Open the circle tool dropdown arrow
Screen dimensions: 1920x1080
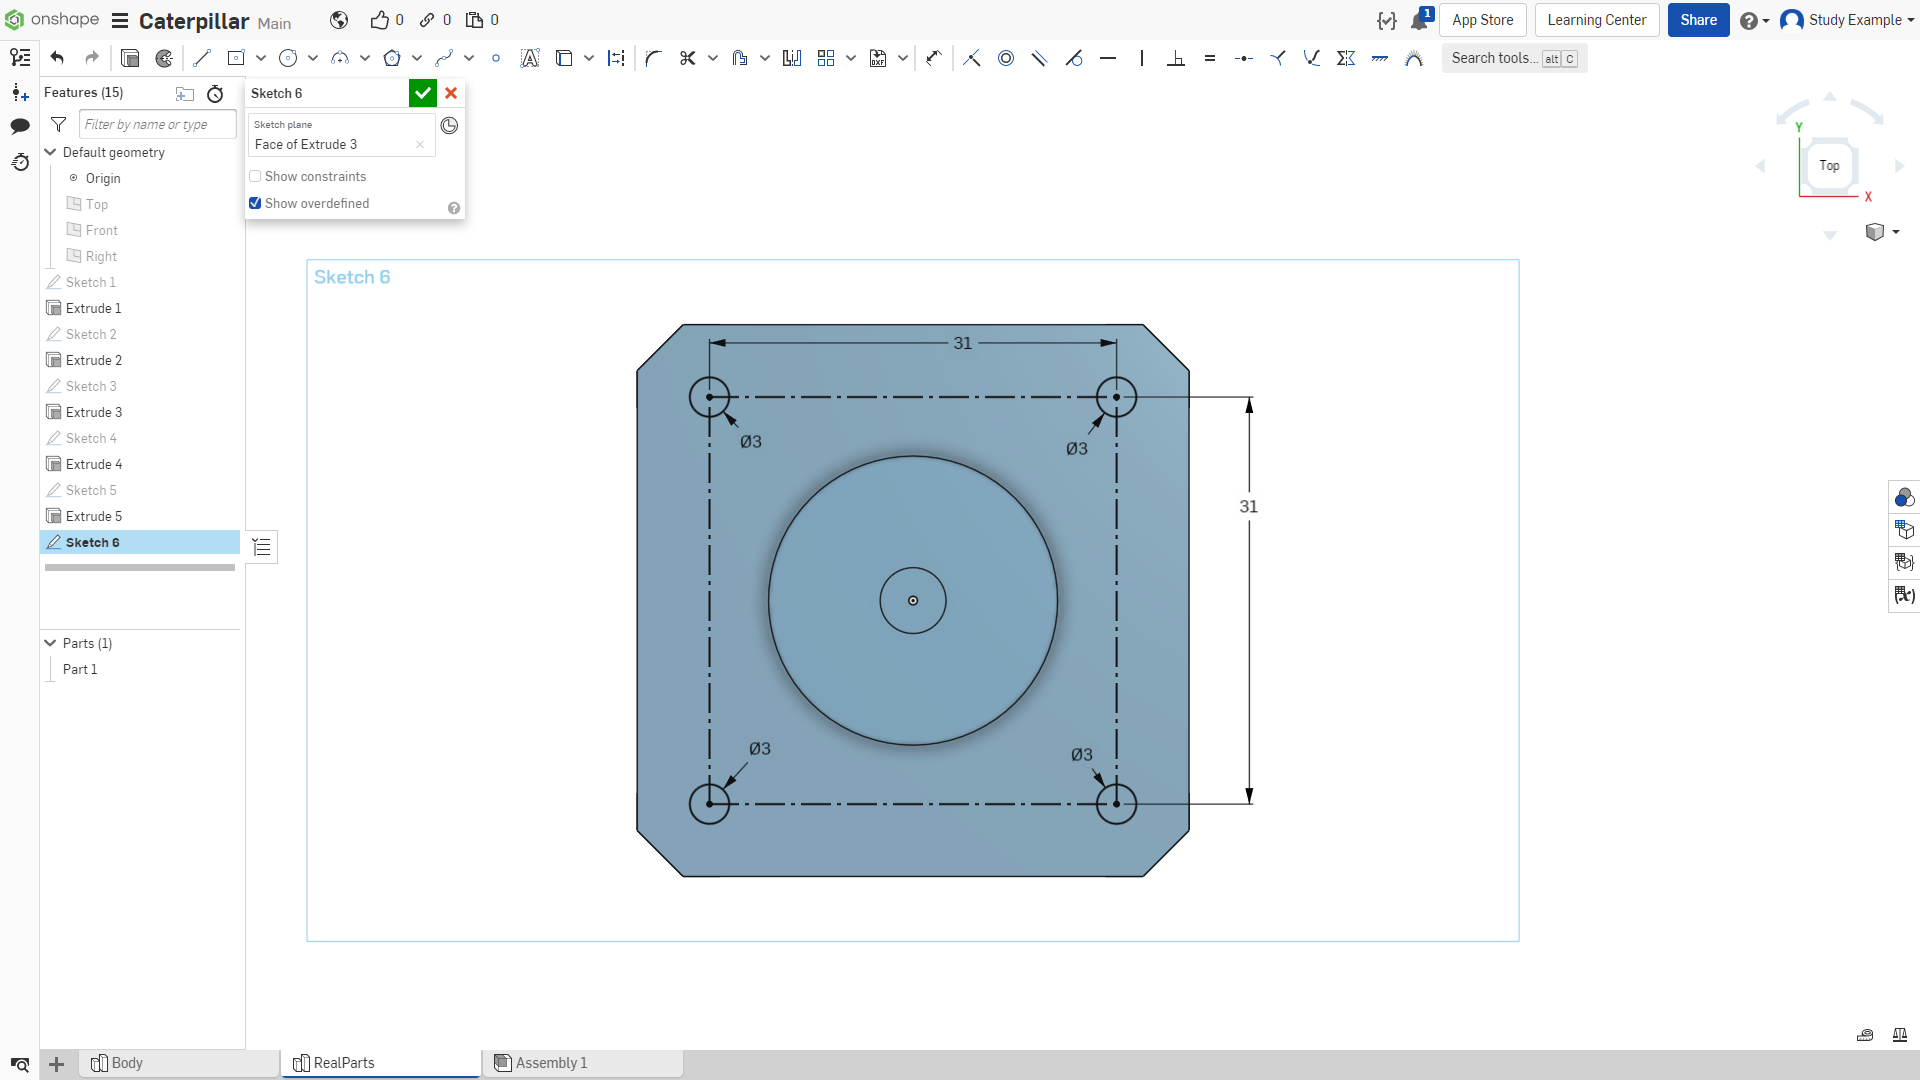click(313, 58)
